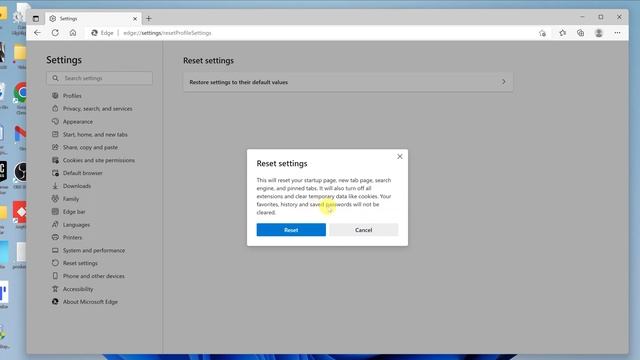The image size is (640, 360).
Task: Cancel the Reset settings dialog
Action: point(364,230)
